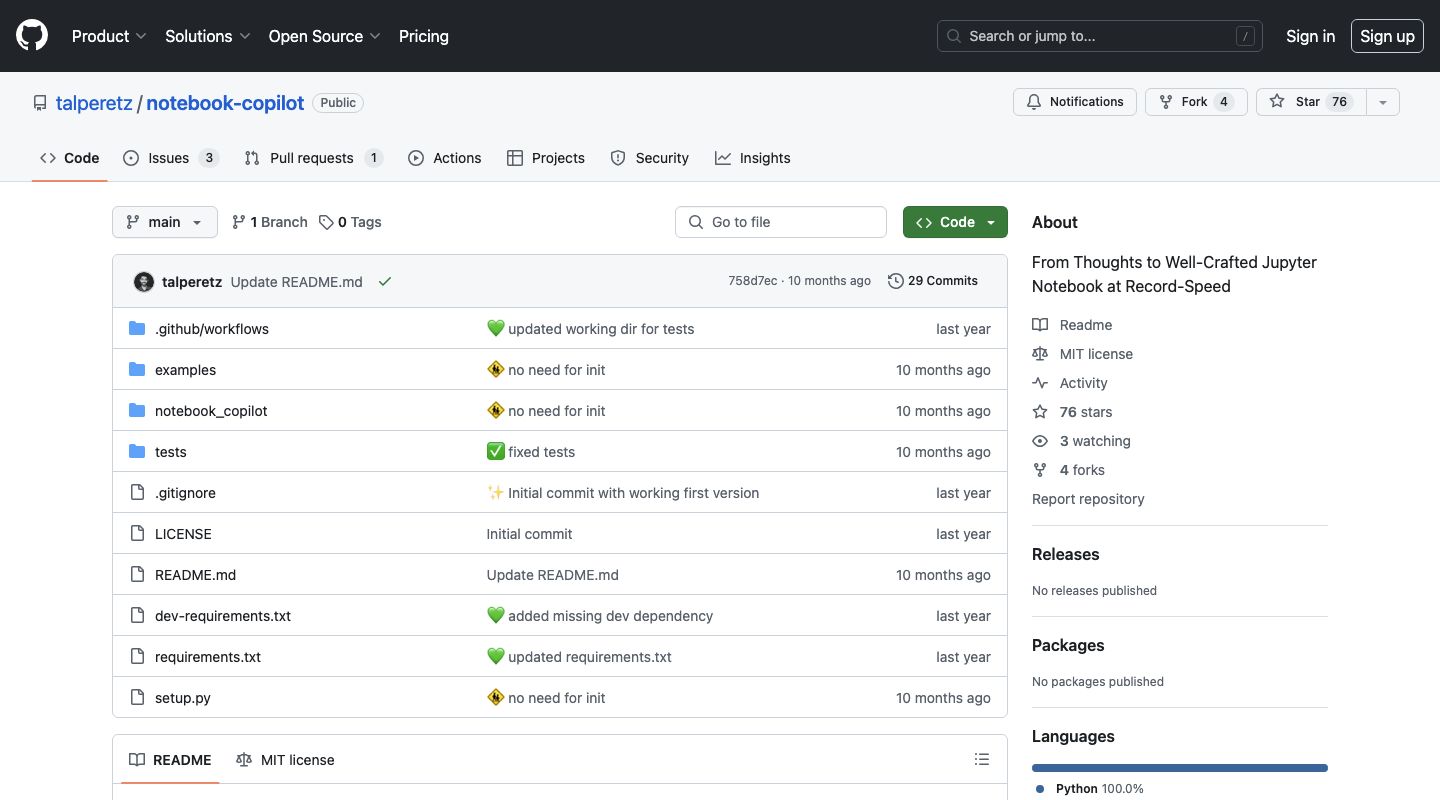Click the .github/workflows folder icon
1440x800 pixels.
[x=137, y=329]
